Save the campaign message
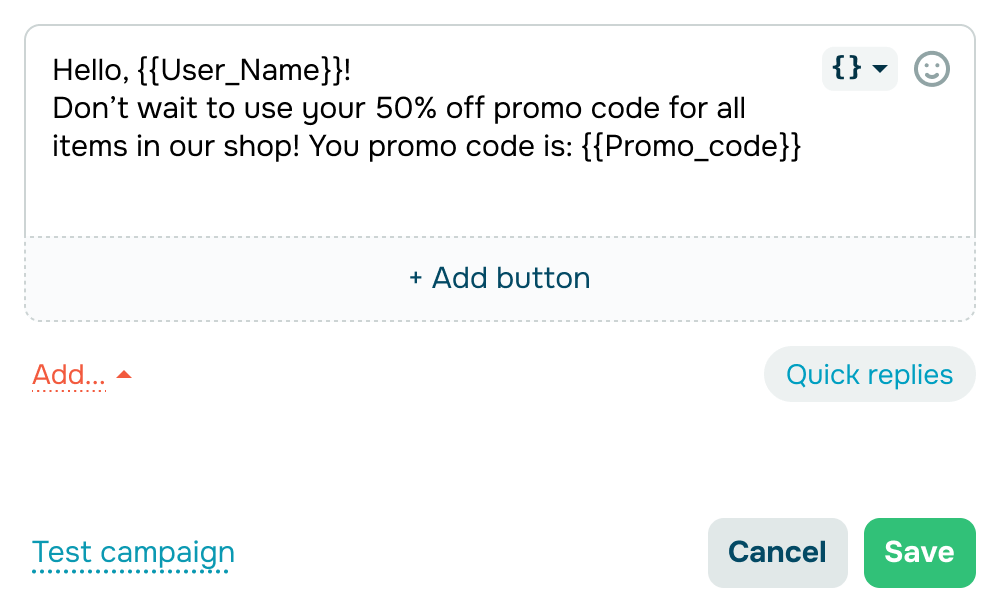 coord(919,552)
